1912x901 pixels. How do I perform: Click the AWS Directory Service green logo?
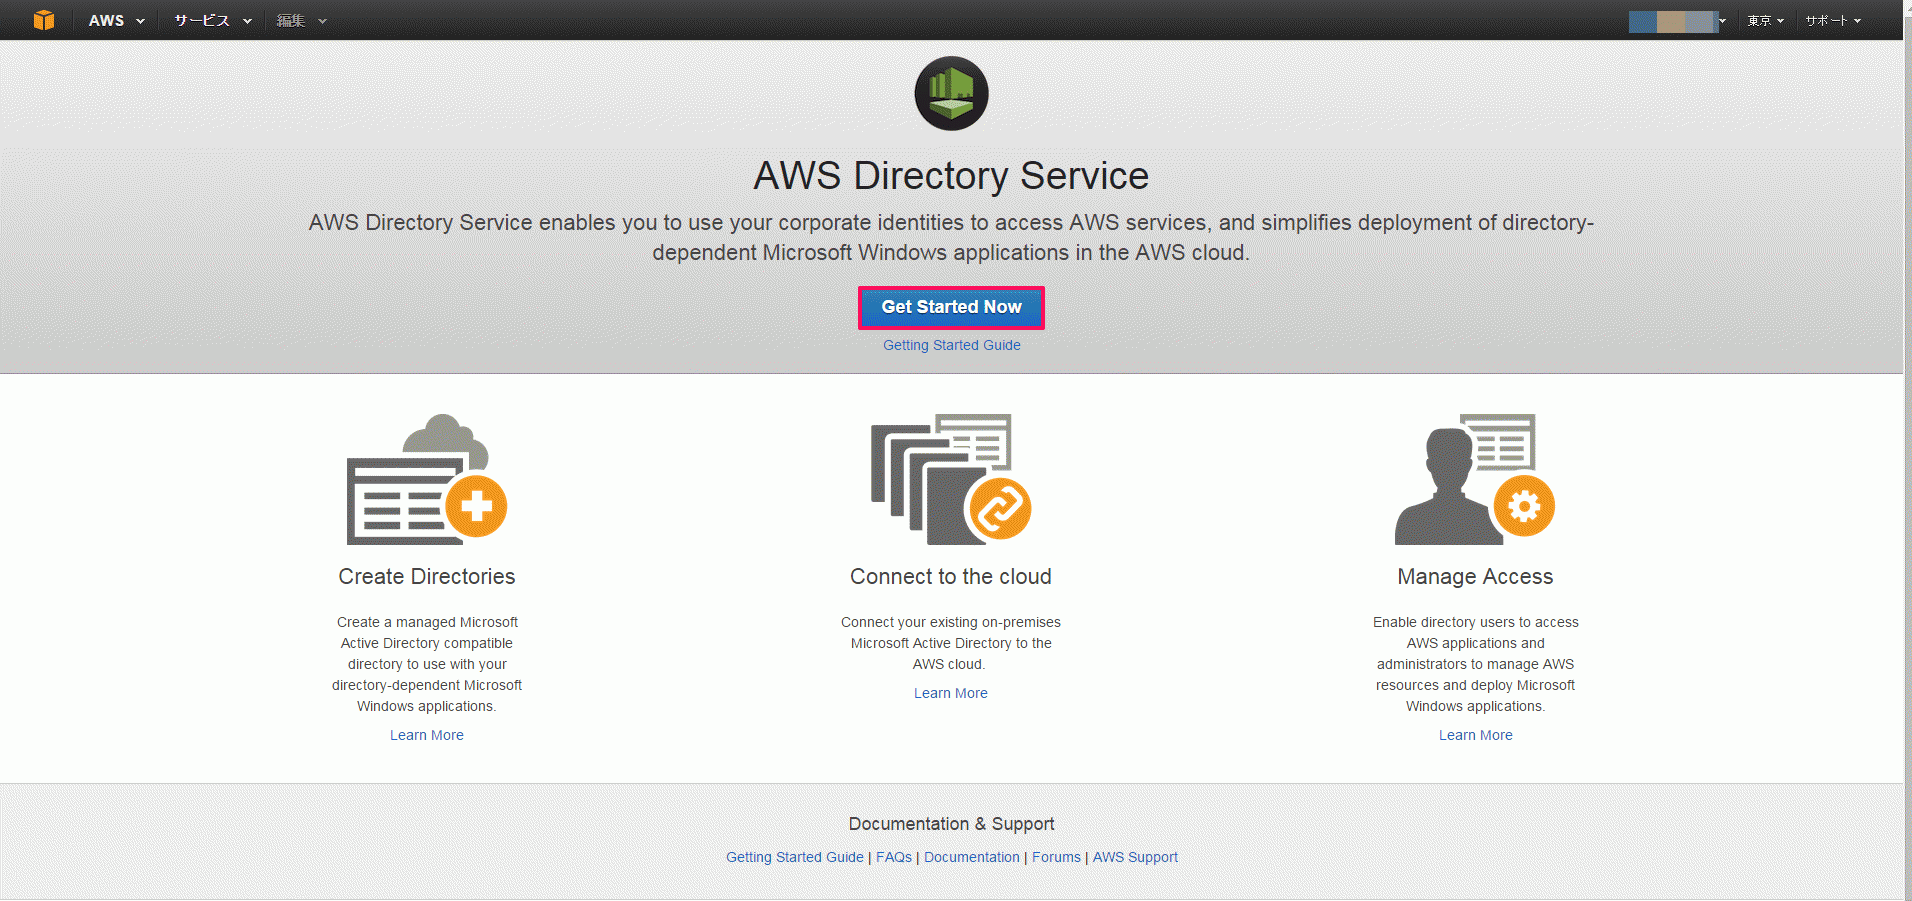click(951, 93)
